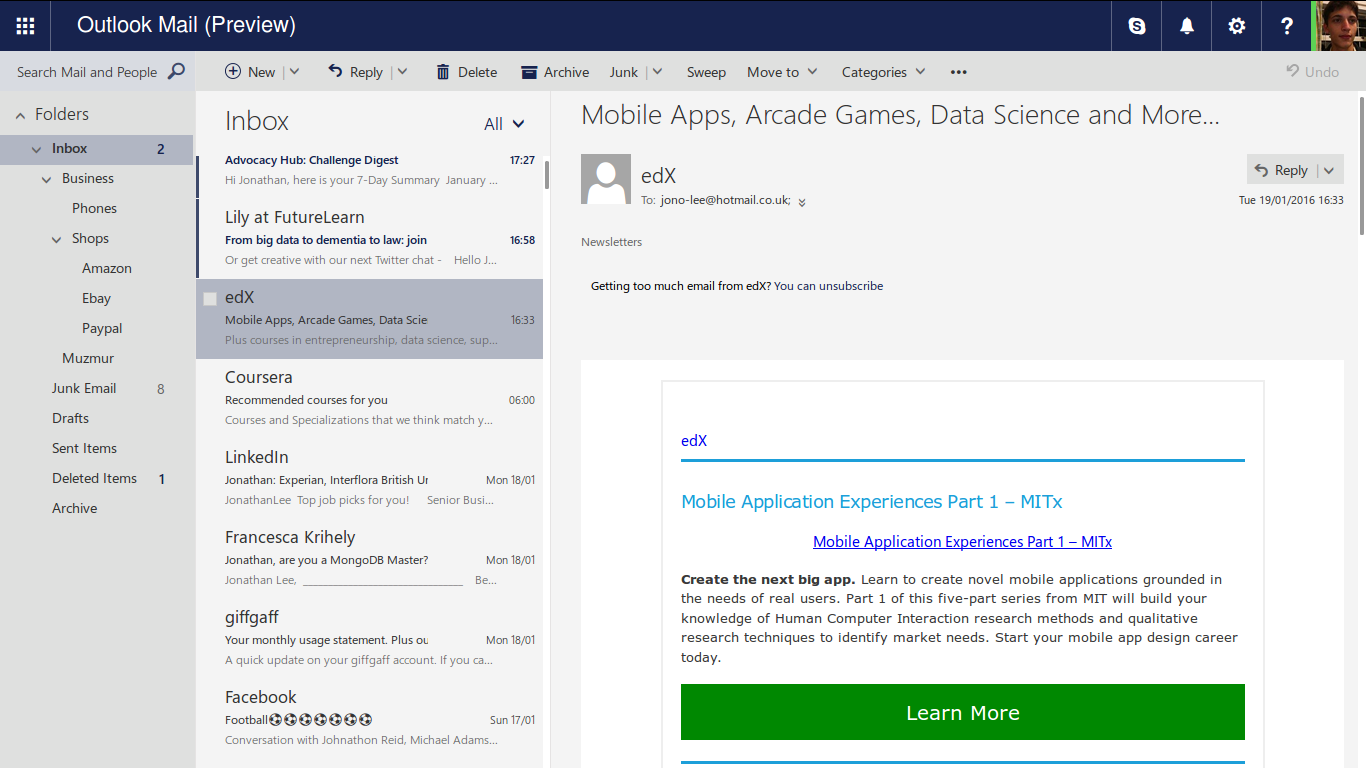Click the search magnifier icon
The height and width of the screenshot is (768, 1366).
(x=176, y=72)
